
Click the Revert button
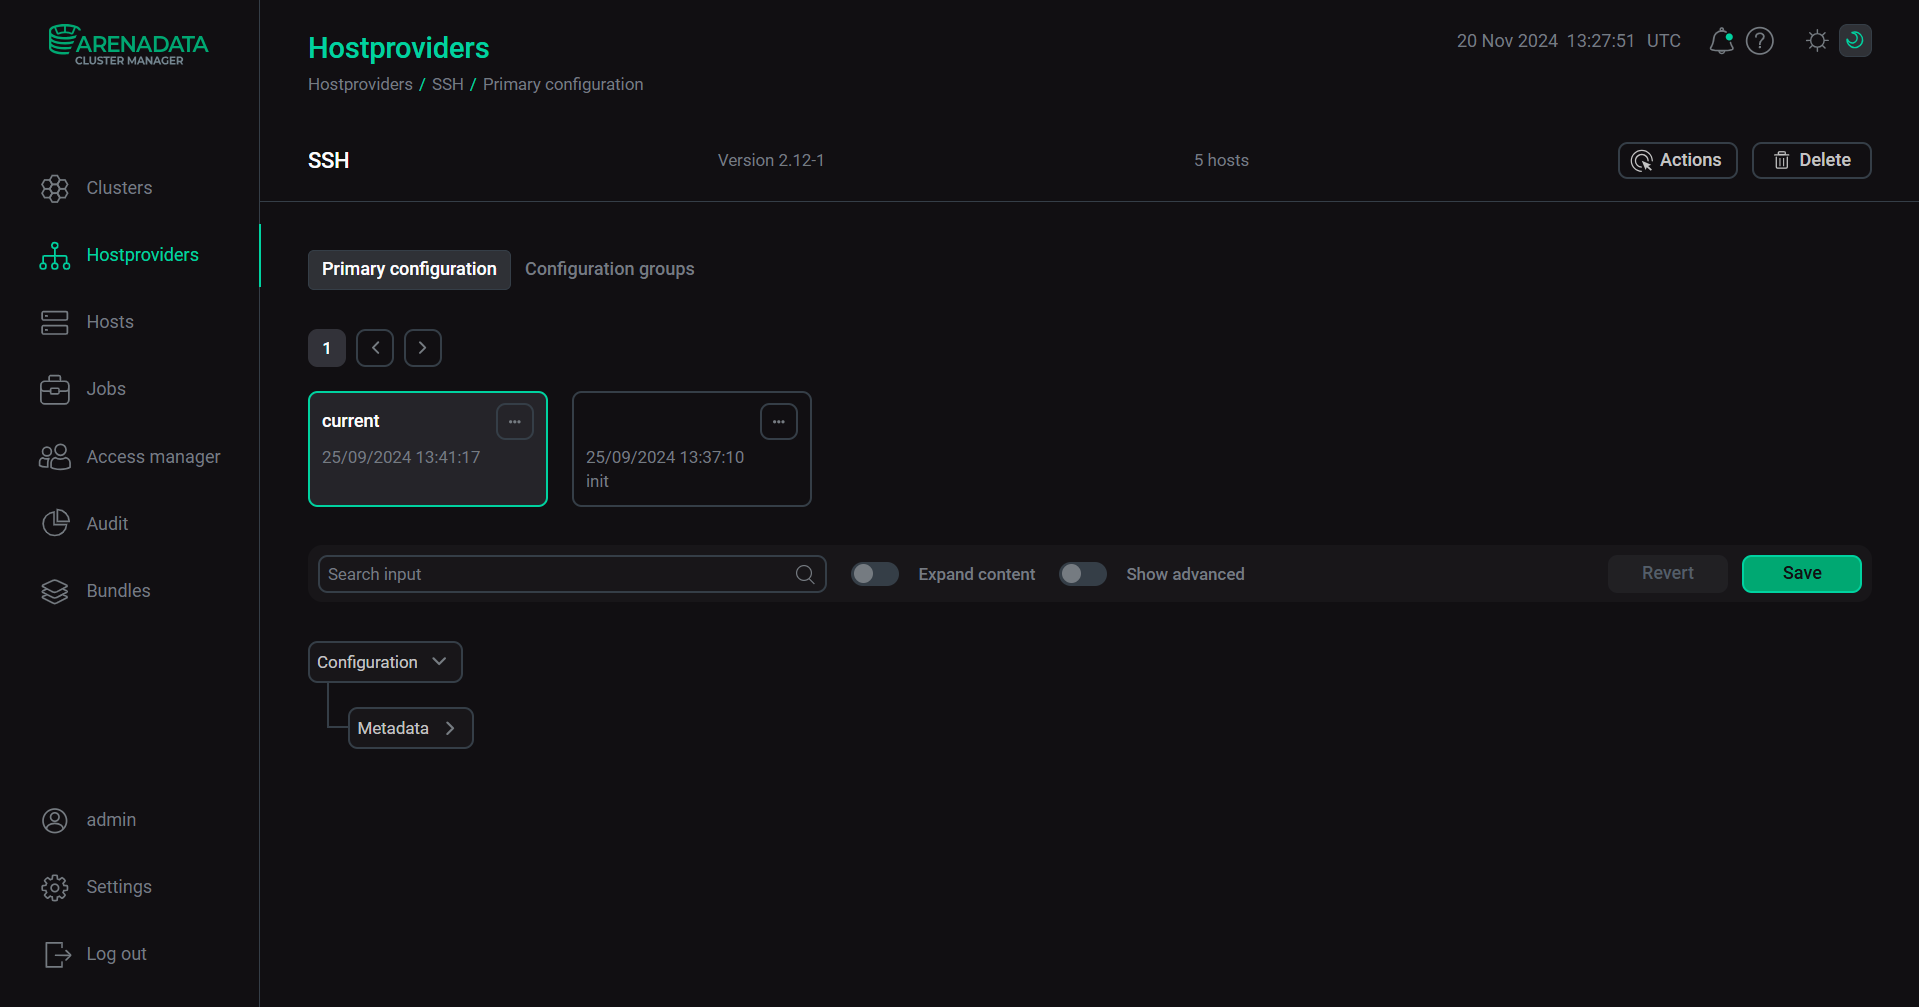[1668, 574]
